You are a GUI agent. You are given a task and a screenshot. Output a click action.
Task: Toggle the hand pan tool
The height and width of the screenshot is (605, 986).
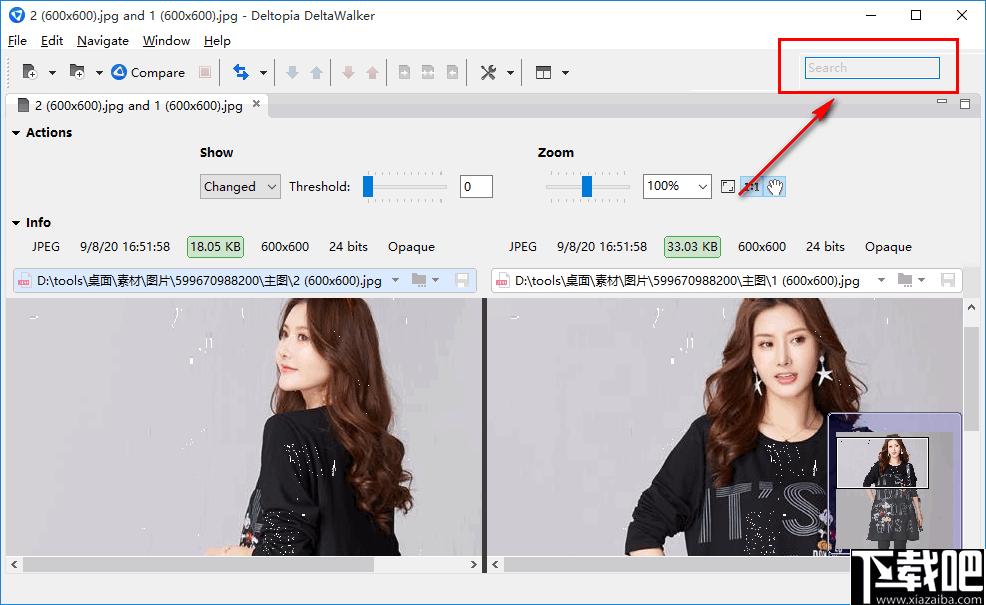(775, 186)
